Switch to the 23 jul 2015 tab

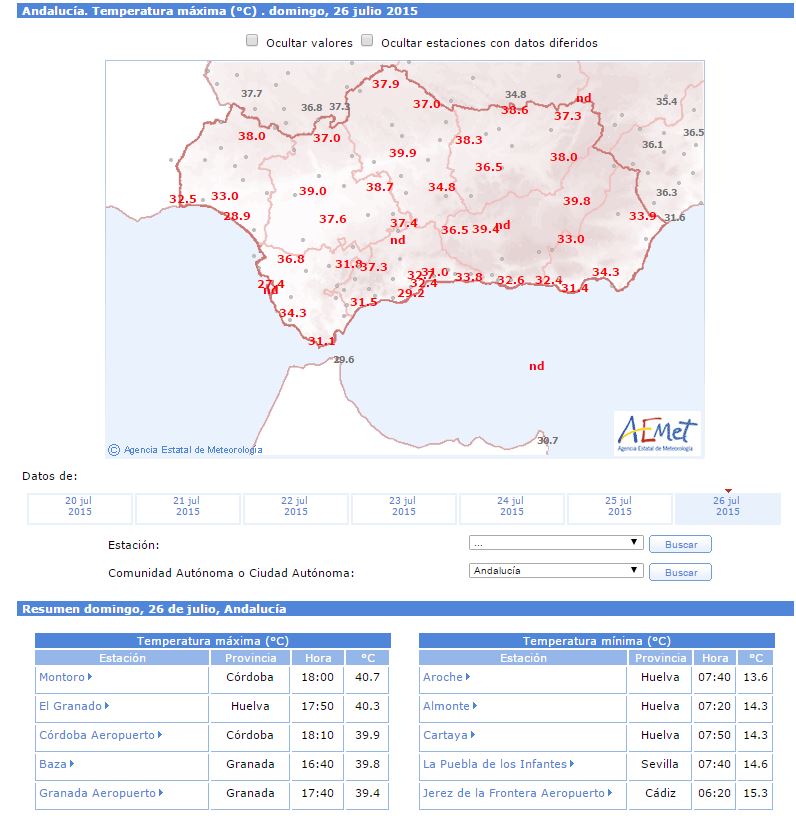pyautogui.click(x=404, y=508)
